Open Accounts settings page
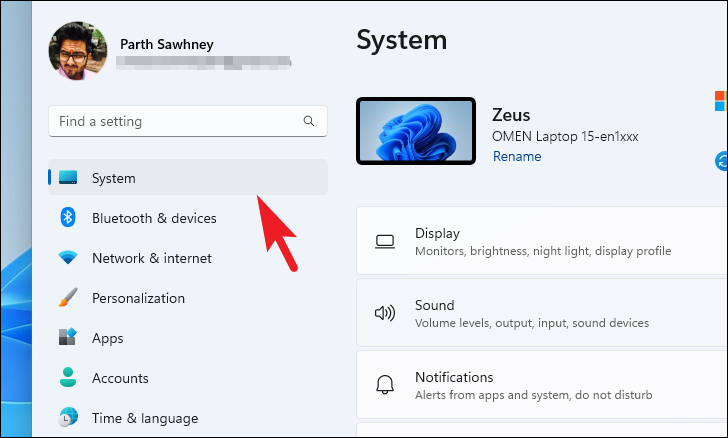728x438 pixels. (x=188, y=378)
